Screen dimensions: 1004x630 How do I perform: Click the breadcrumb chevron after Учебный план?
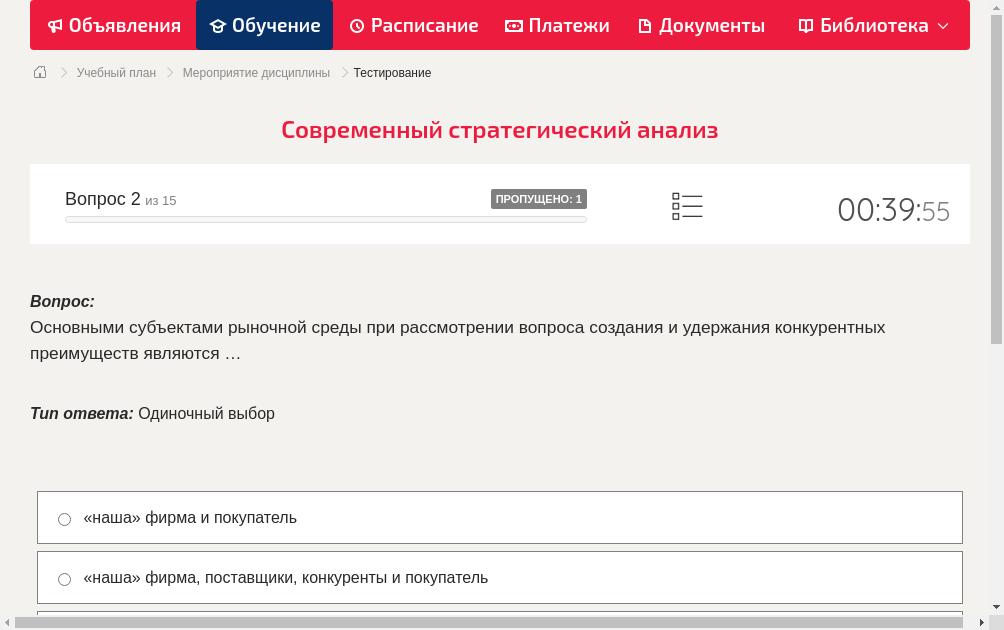click(163, 72)
